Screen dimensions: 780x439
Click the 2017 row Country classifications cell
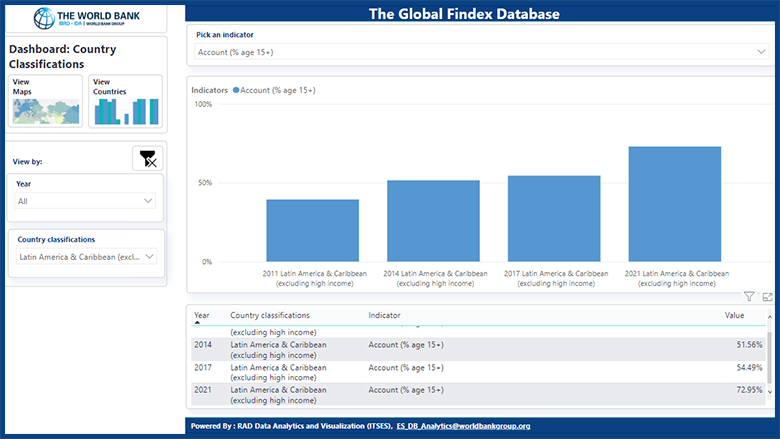[278, 372]
